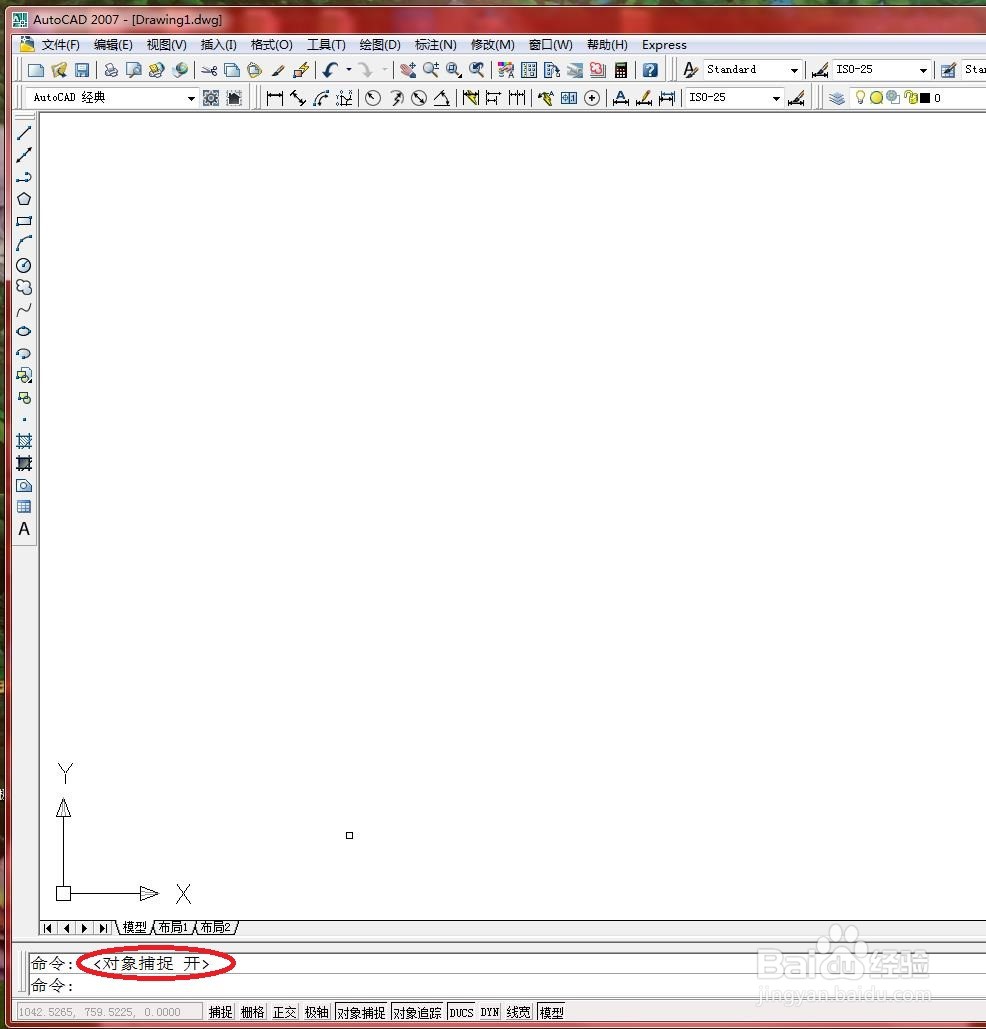Click the Pan realtime hand icon
Viewport: 986px width, 1029px height.
pos(408,70)
